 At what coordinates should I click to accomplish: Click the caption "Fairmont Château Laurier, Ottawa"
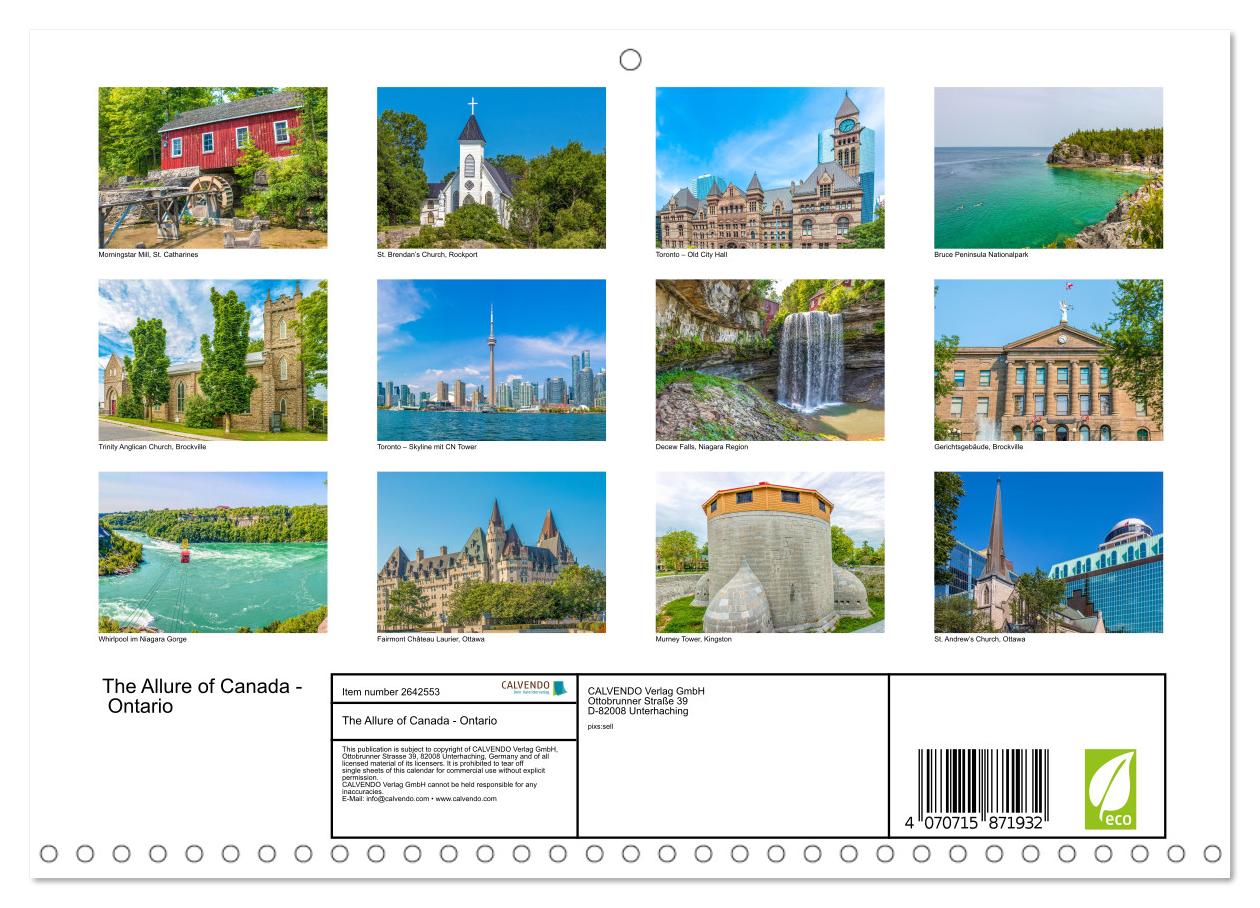(431, 639)
